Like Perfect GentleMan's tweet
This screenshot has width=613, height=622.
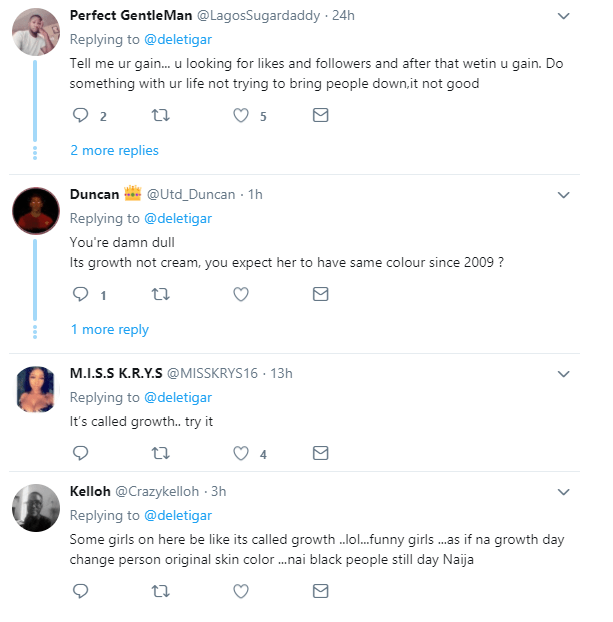(240, 116)
